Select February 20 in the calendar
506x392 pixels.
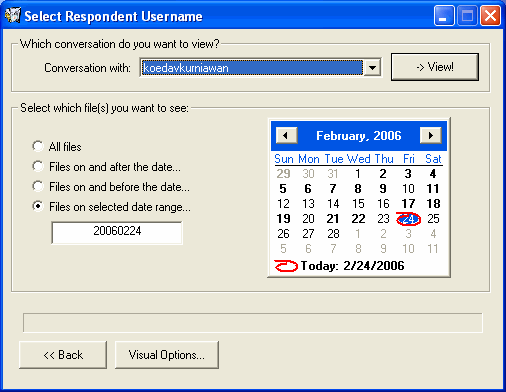pos(308,219)
